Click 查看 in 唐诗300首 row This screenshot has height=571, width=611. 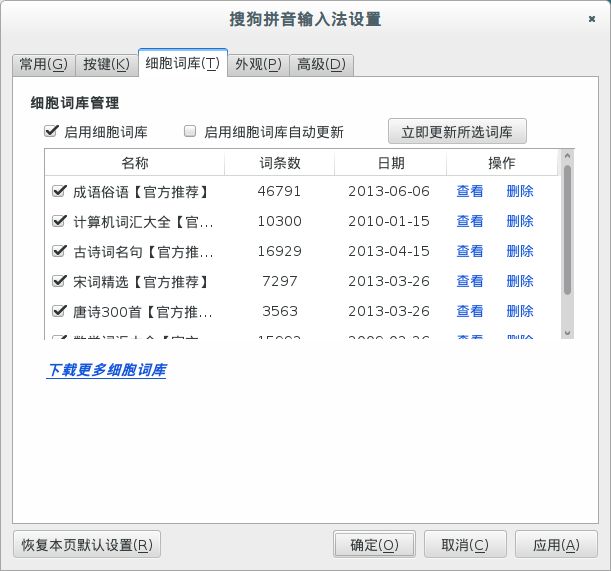pos(470,311)
